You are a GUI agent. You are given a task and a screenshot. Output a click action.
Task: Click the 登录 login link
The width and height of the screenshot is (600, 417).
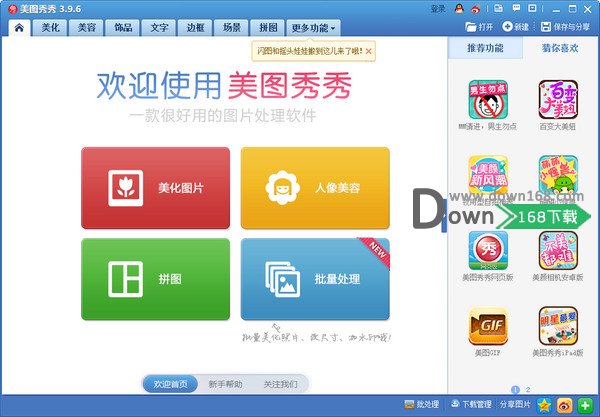438,9
